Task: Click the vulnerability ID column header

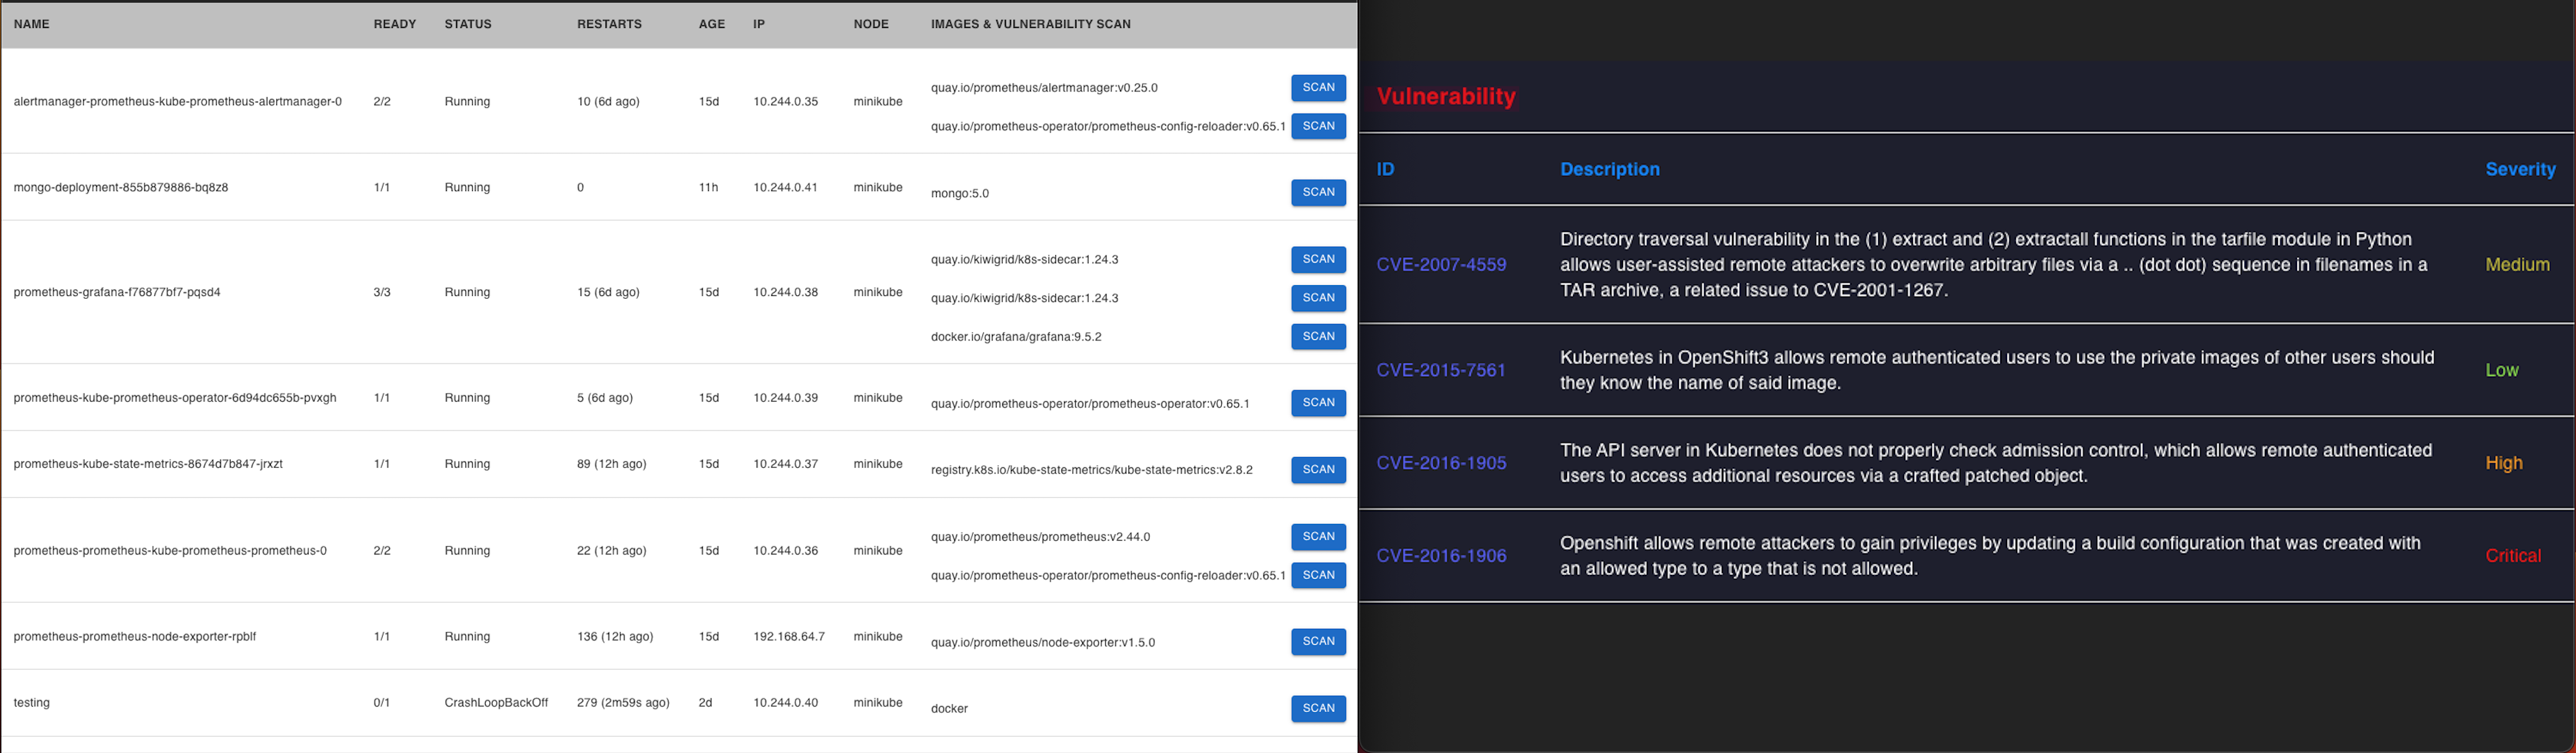Action: pyautogui.click(x=1385, y=169)
